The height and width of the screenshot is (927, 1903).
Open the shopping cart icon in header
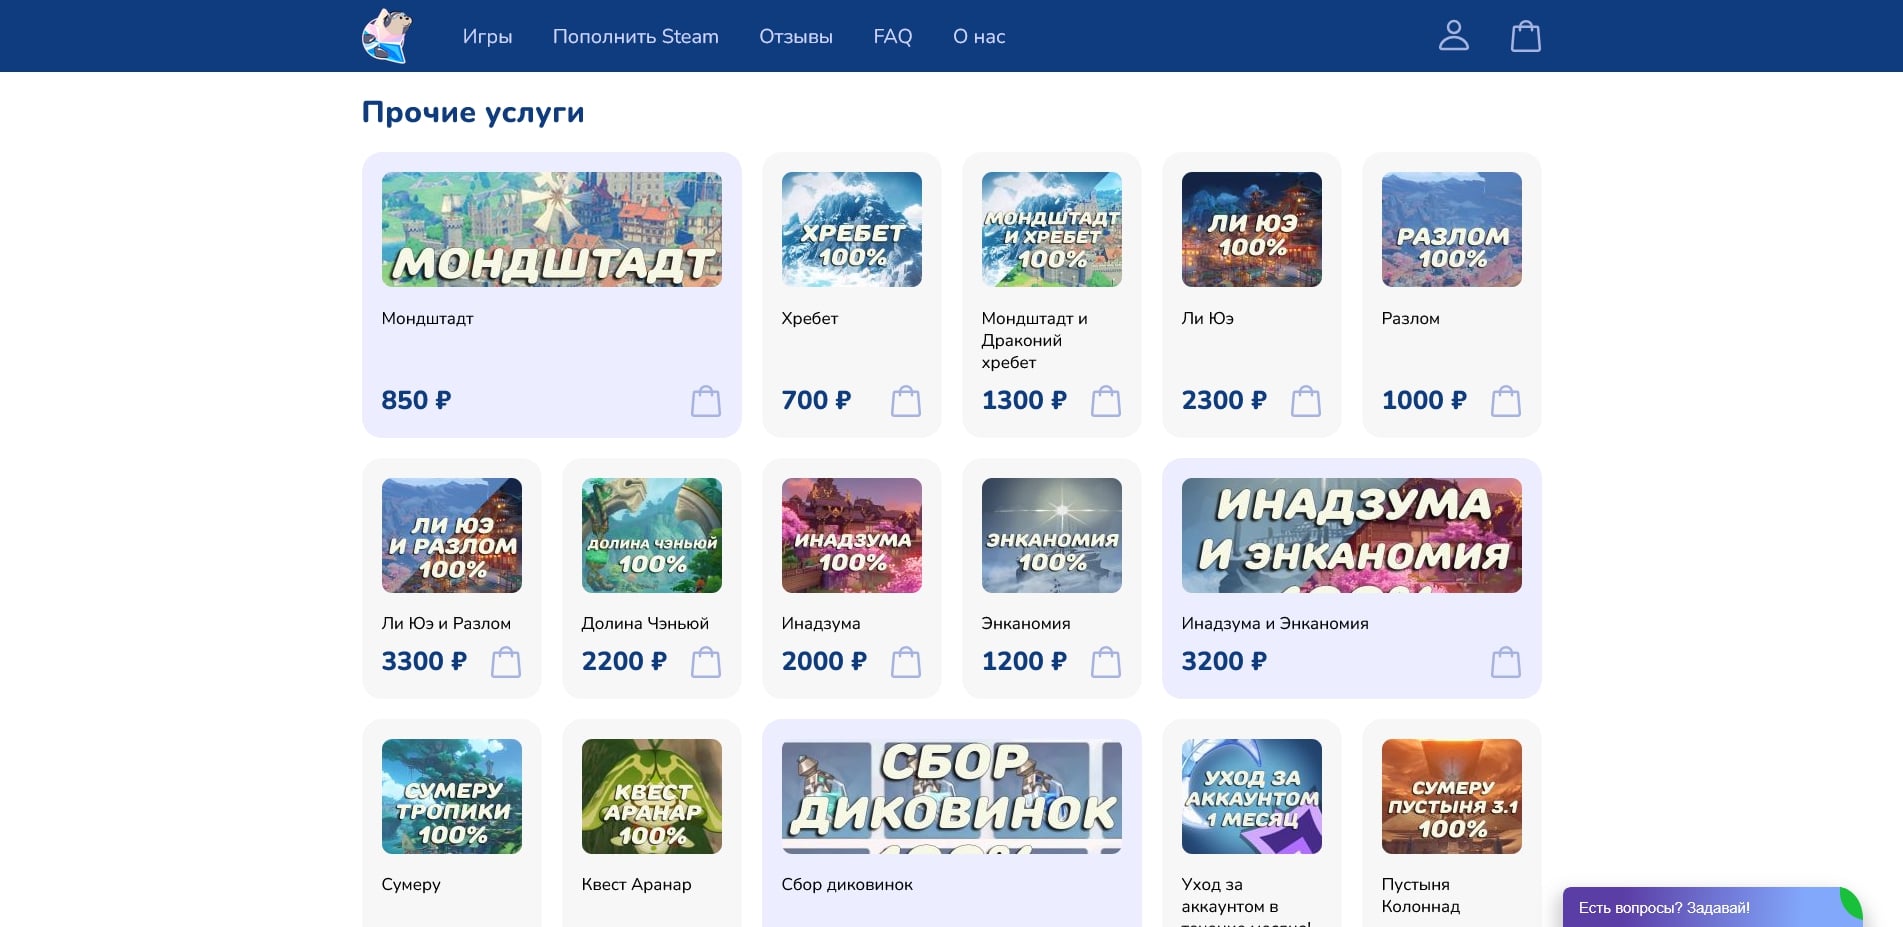pos(1526,35)
